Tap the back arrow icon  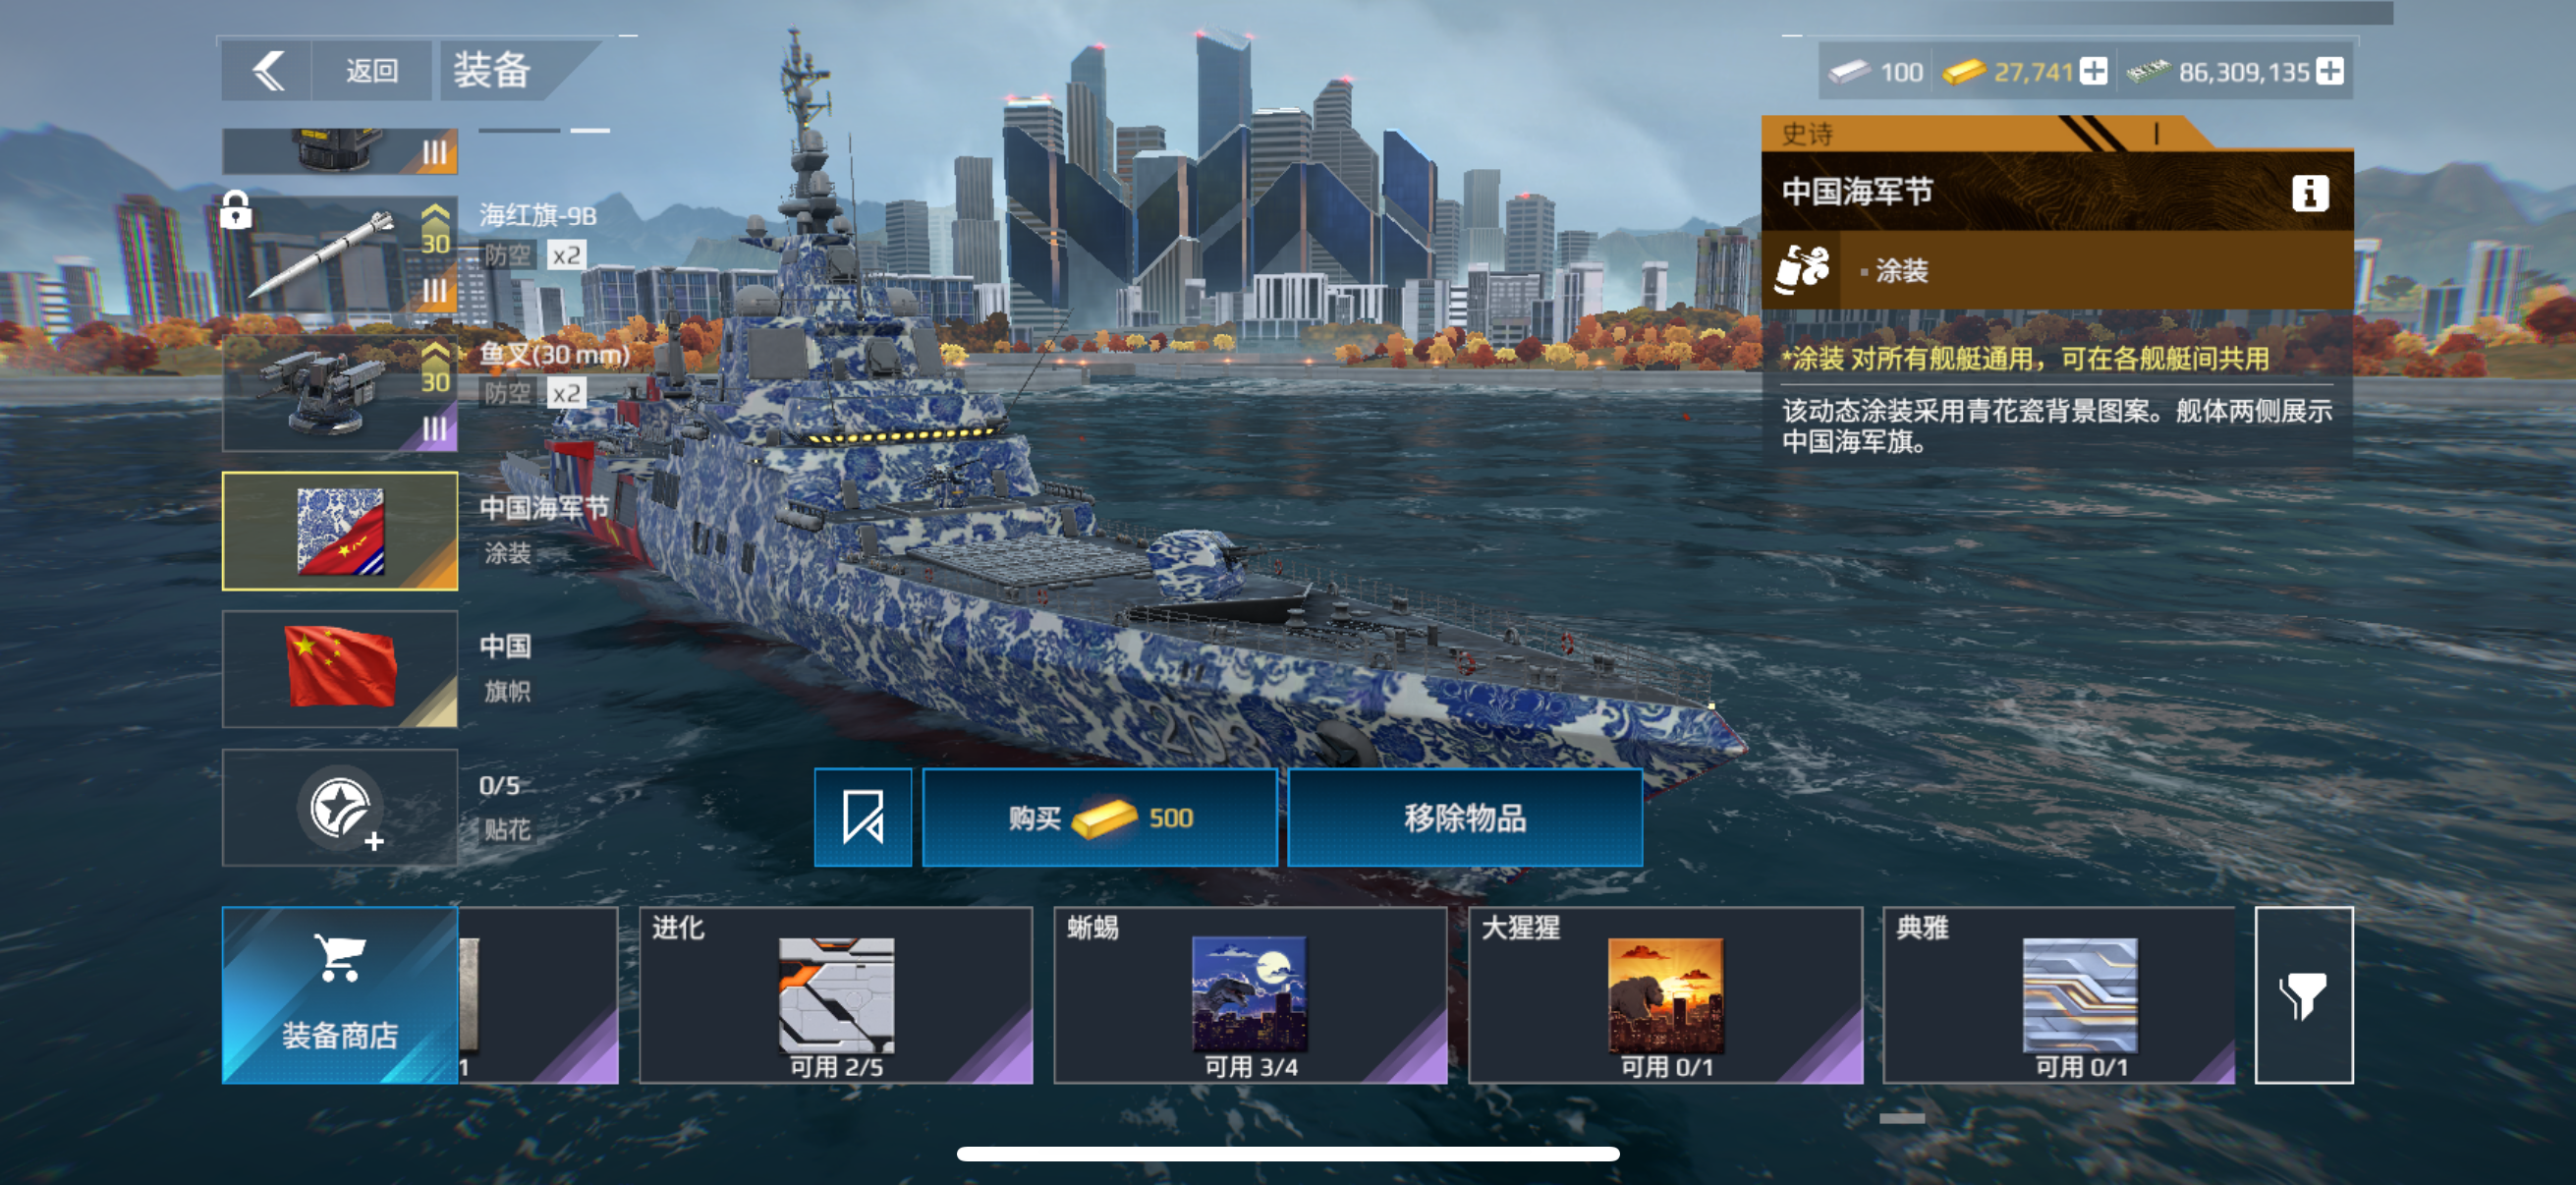coord(268,71)
